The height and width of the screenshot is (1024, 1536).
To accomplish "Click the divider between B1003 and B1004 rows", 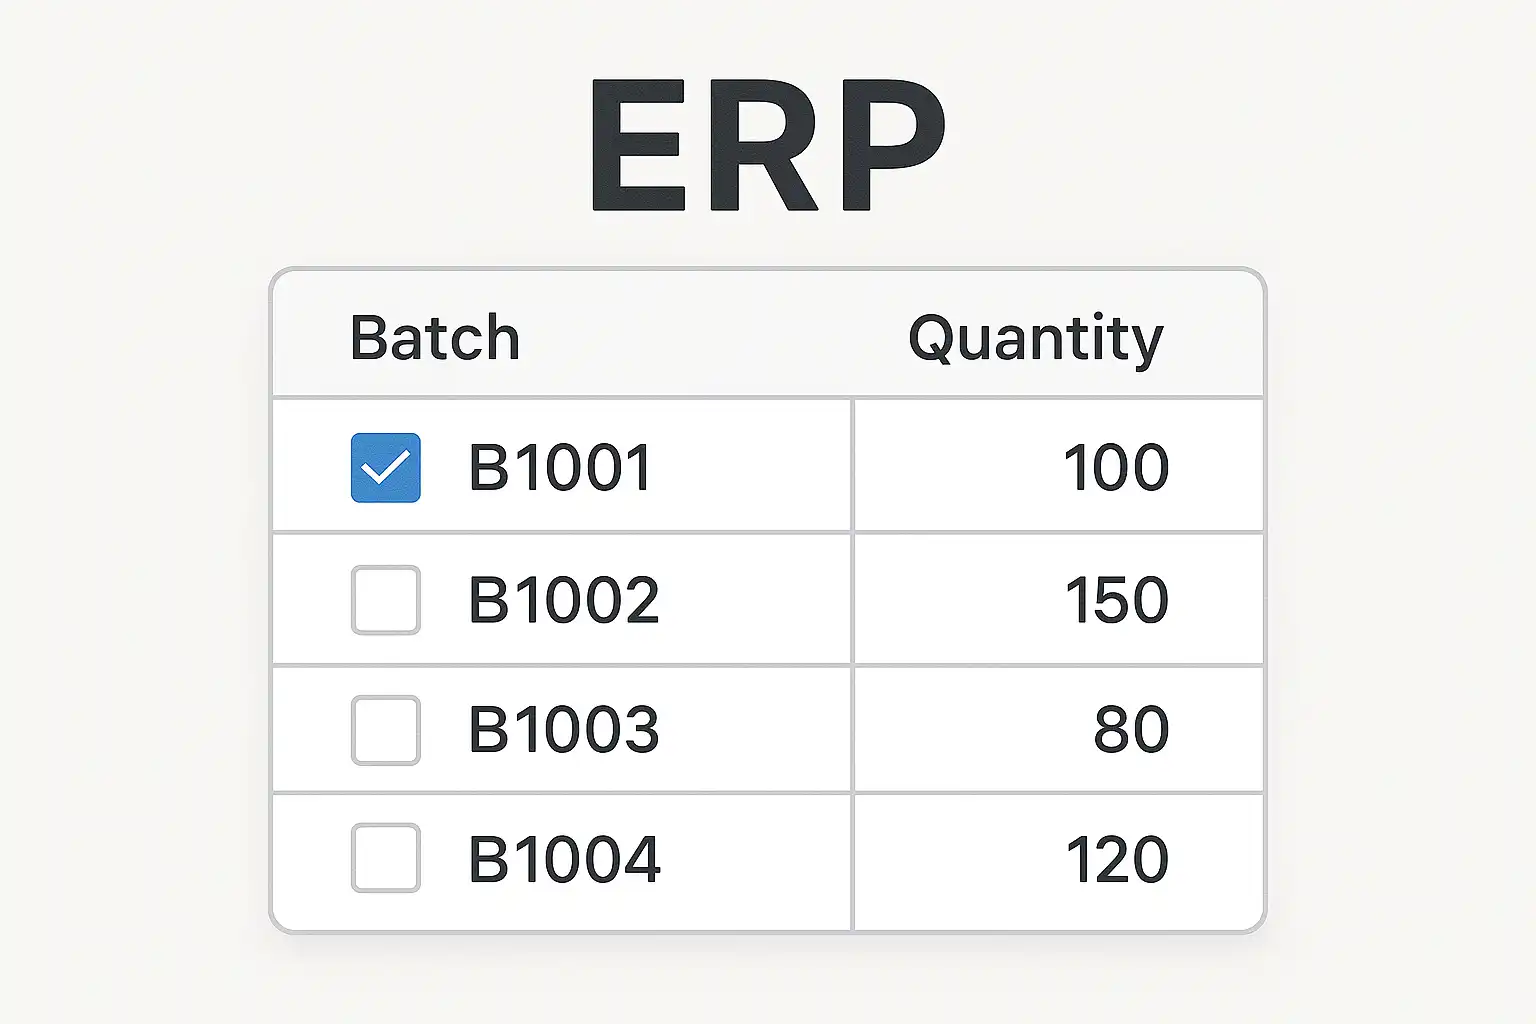I will 768,793.
